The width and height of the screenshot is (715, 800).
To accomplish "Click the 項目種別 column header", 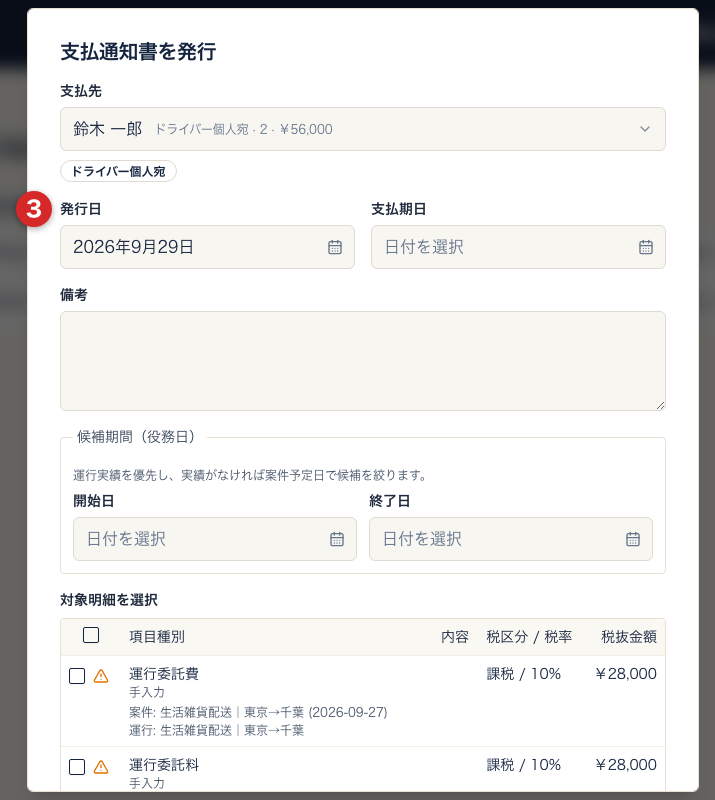I will point(157,637).
